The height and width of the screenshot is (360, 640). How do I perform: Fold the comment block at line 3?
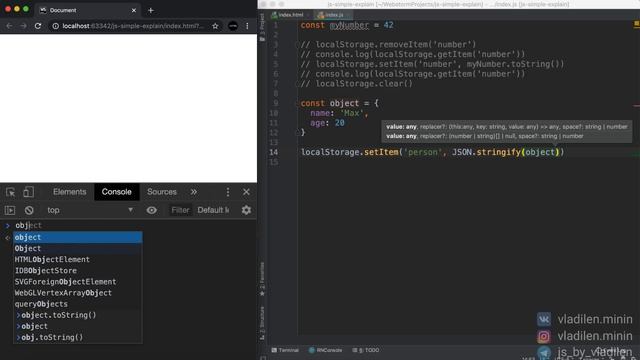297,44
